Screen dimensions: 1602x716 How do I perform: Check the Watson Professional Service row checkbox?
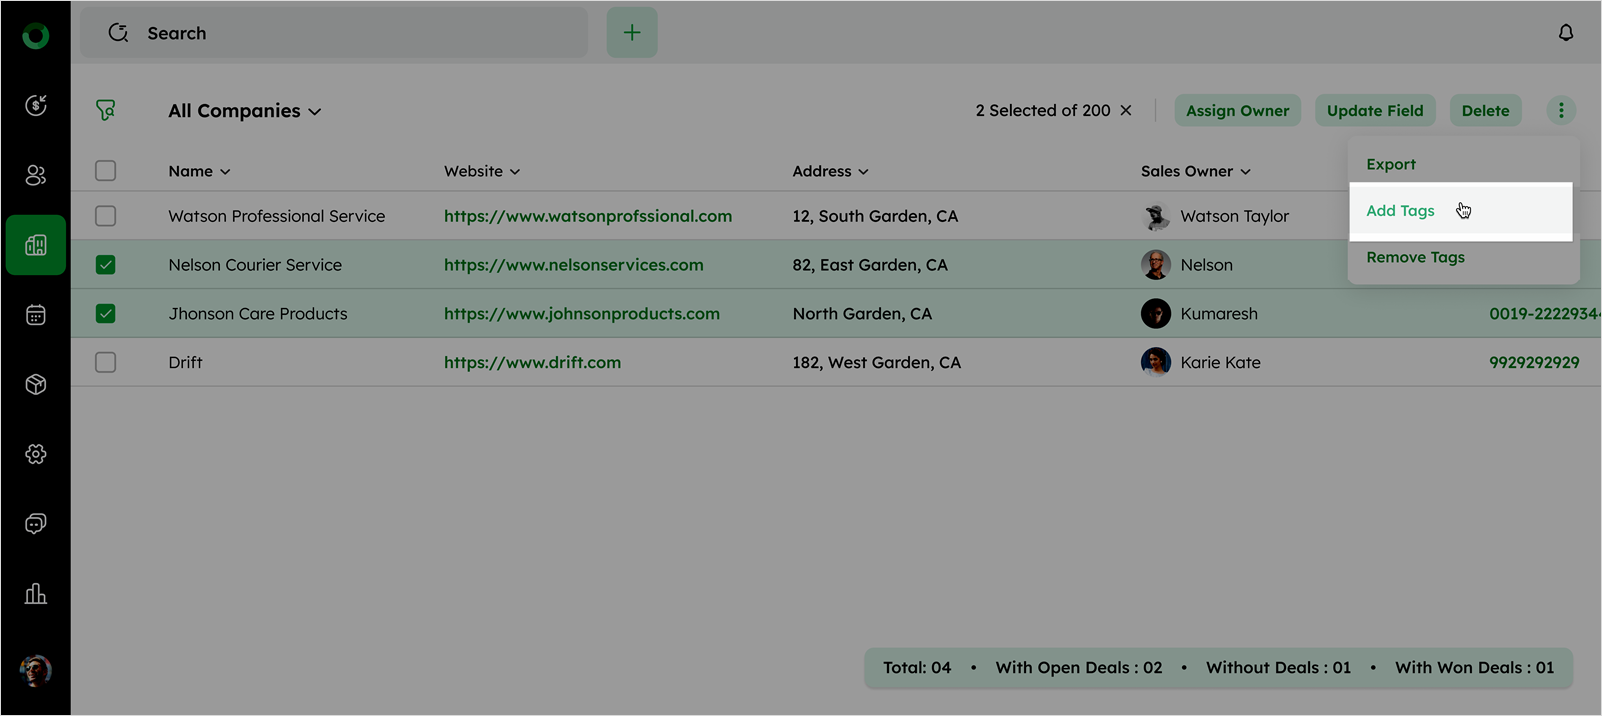[106, 216]
